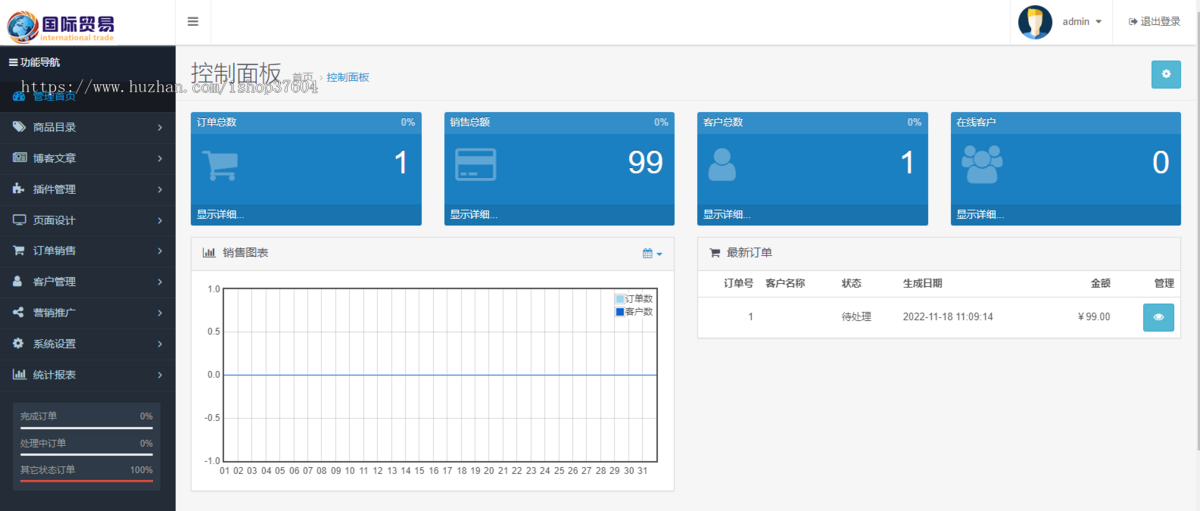Click the 页面设计 monitor icon
The width and height of the screenshot is (1200, 511).
pyautogui.click(x=19, y=220)
